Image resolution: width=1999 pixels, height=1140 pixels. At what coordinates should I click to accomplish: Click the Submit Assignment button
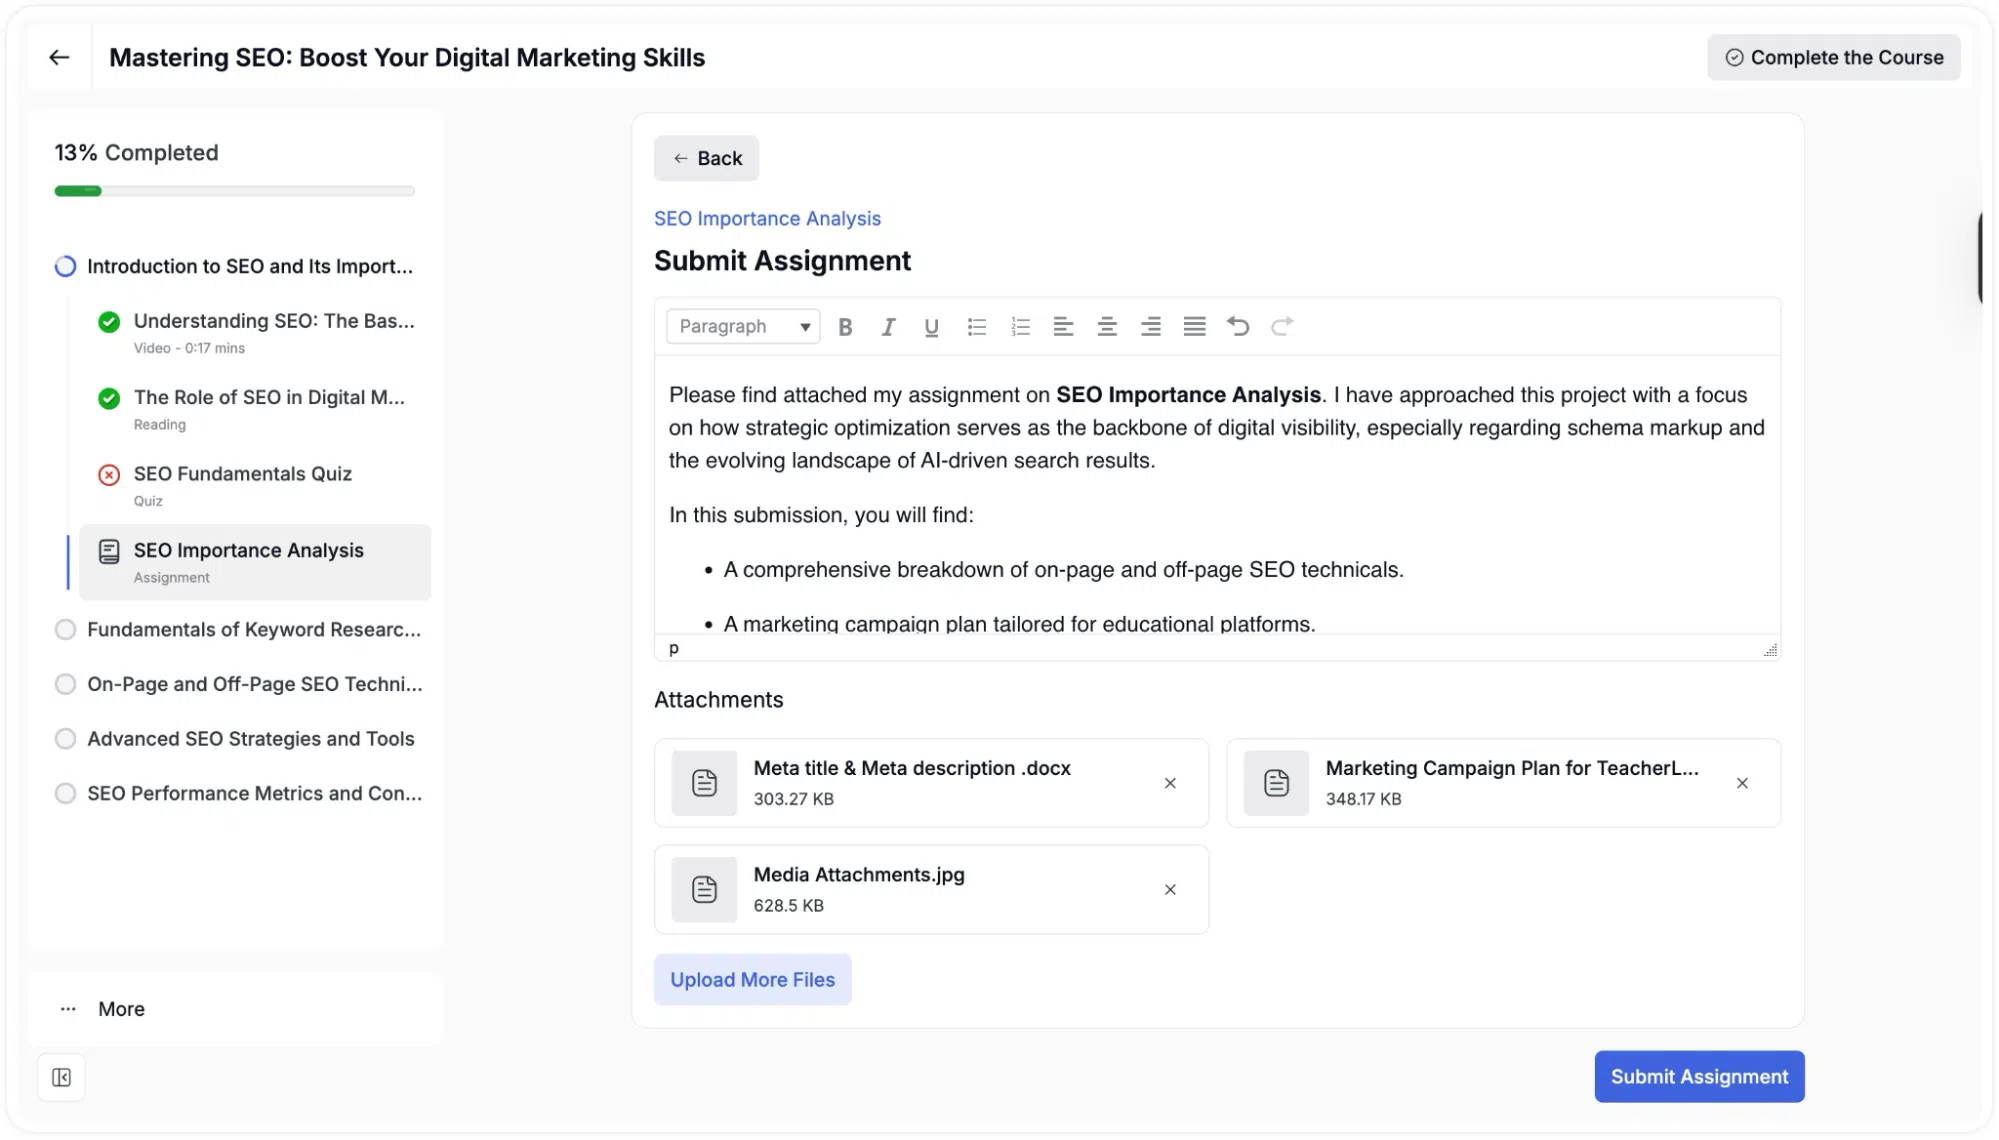point(1699,1077)
